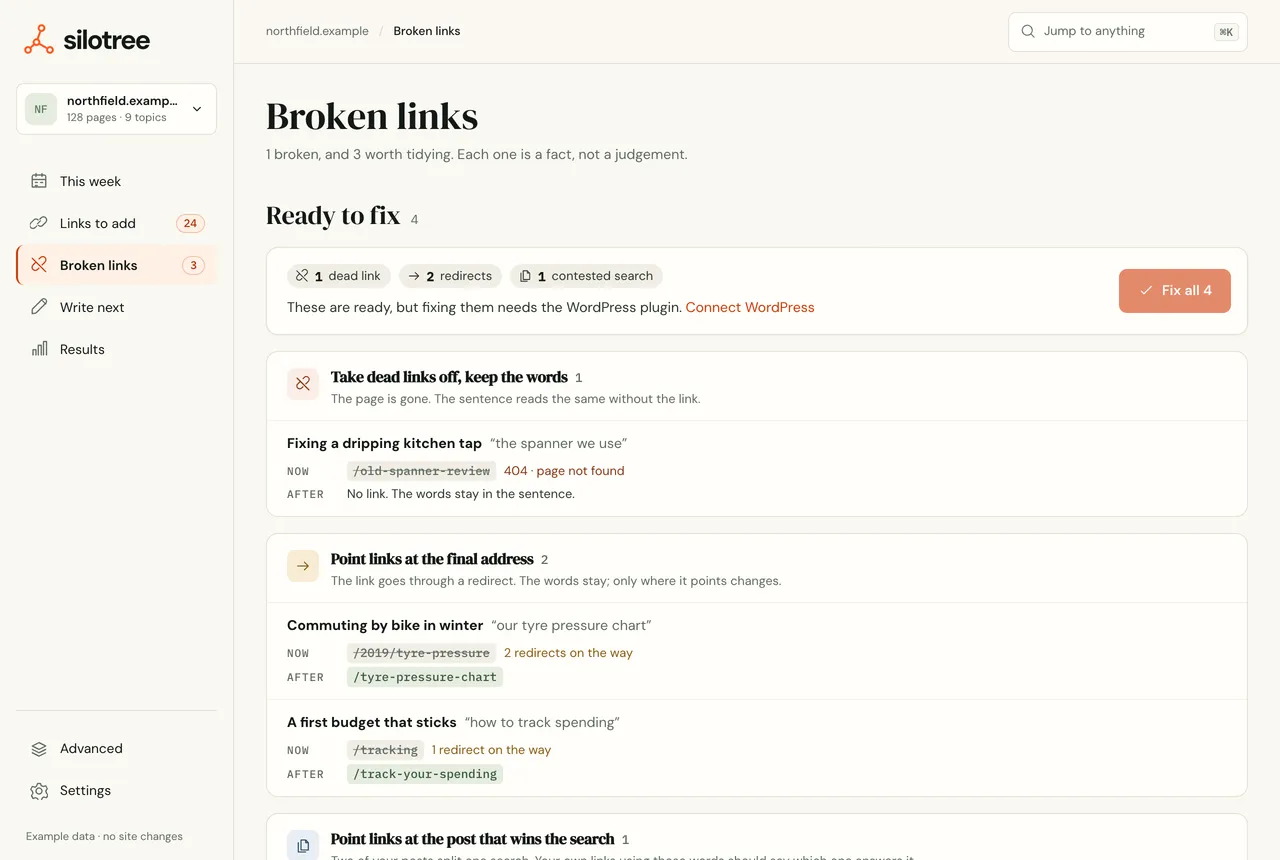This screenshot has width=1280, height=860.
Task: Focus the Jump to anything search field
Action: pyautogui.click(x=1127, y=31)
